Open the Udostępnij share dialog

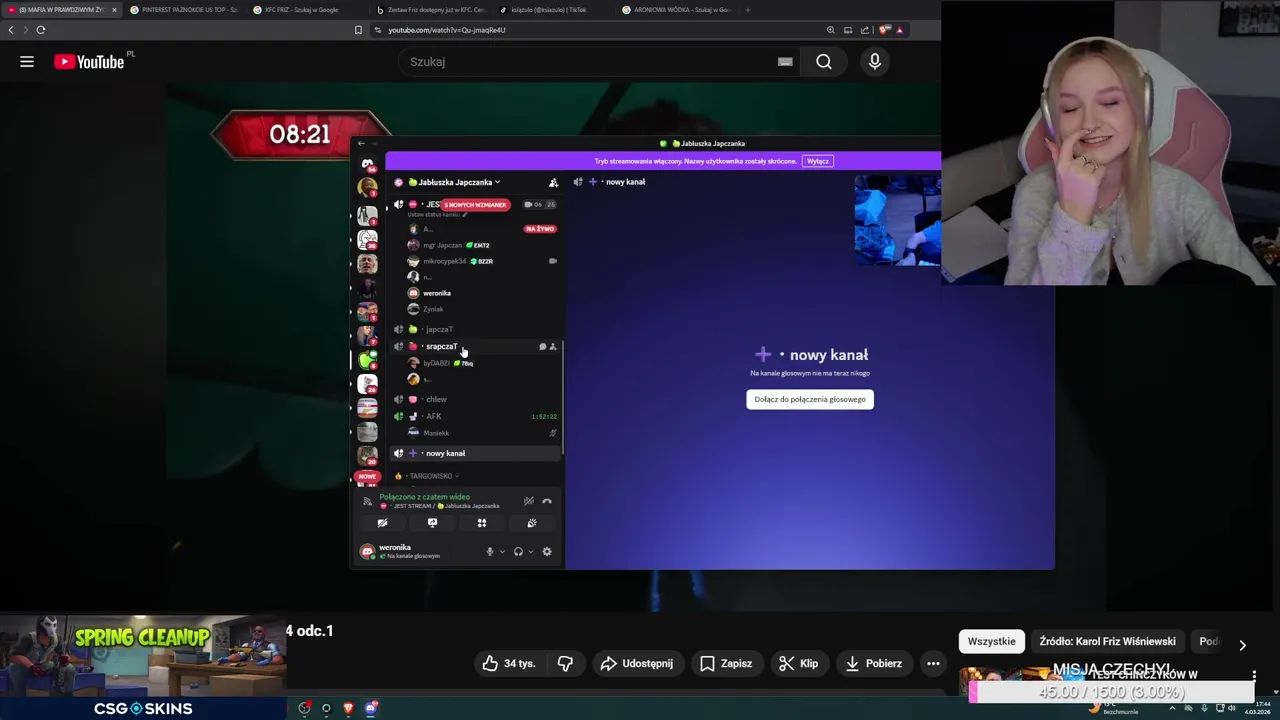point(636,663)
